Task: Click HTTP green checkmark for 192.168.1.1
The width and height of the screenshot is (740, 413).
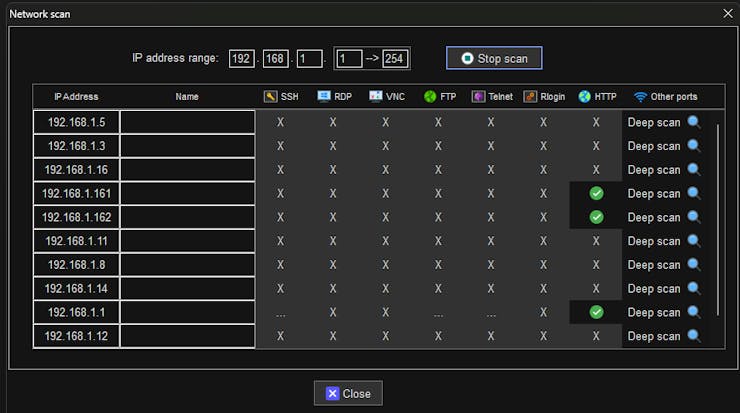Action: pyautogui.click(x=597, y=312)
